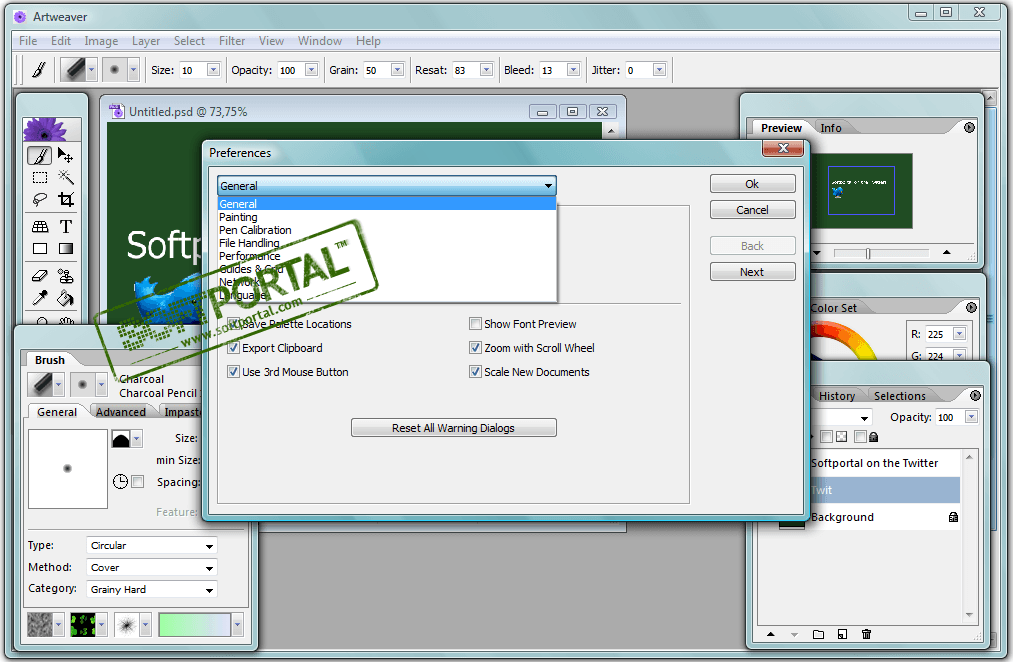1013x662 pixels.
Task: Open the History tab
Action: click(x=837, y=396)
